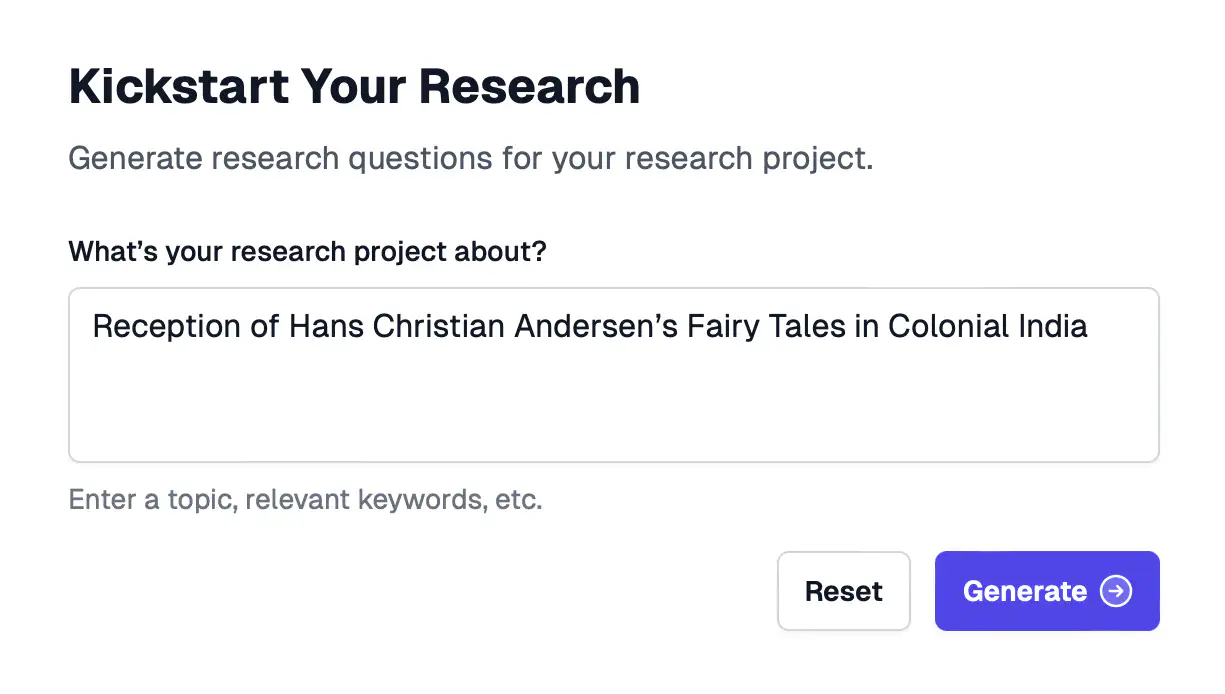Click the "Kickstart Your Research" heading
This screenshot has height=694, width=1225.
pyautogui.click(x=354, y=87)
